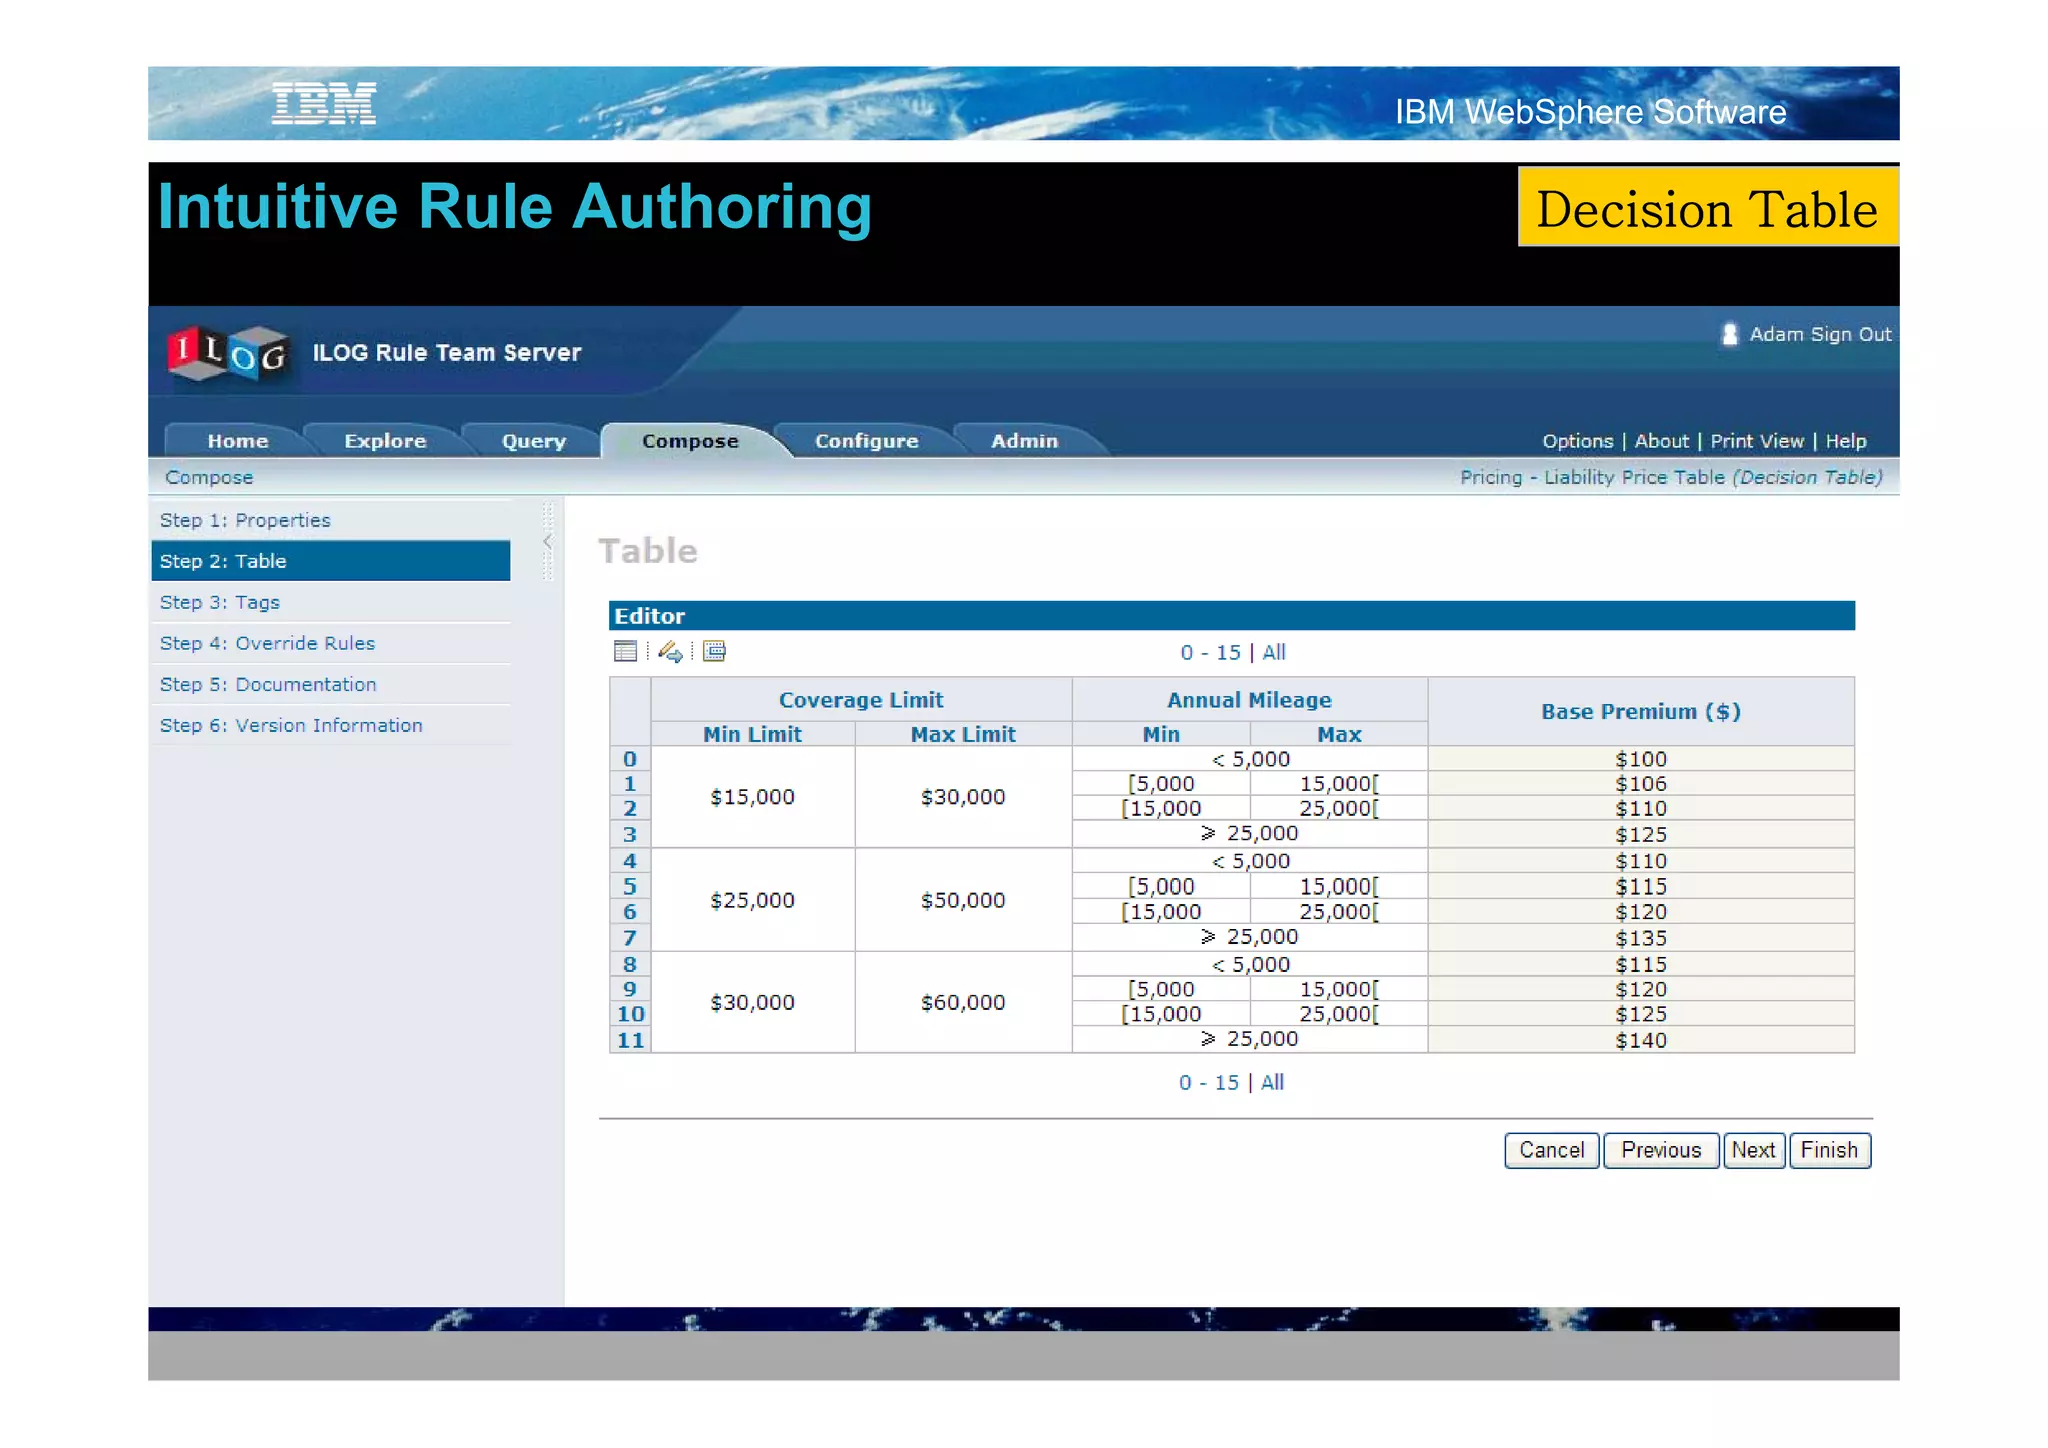Click the top 'All' pagination link
The height and width of the screenshot is (1448, 2048).
pos(1273,652)
